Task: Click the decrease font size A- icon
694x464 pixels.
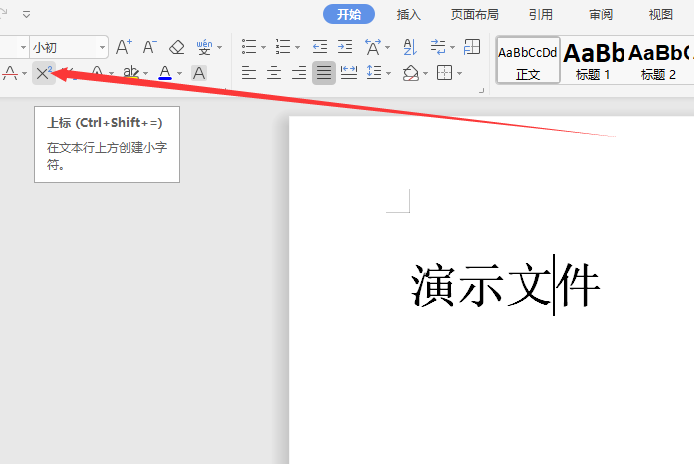Action: click(150, 47)
